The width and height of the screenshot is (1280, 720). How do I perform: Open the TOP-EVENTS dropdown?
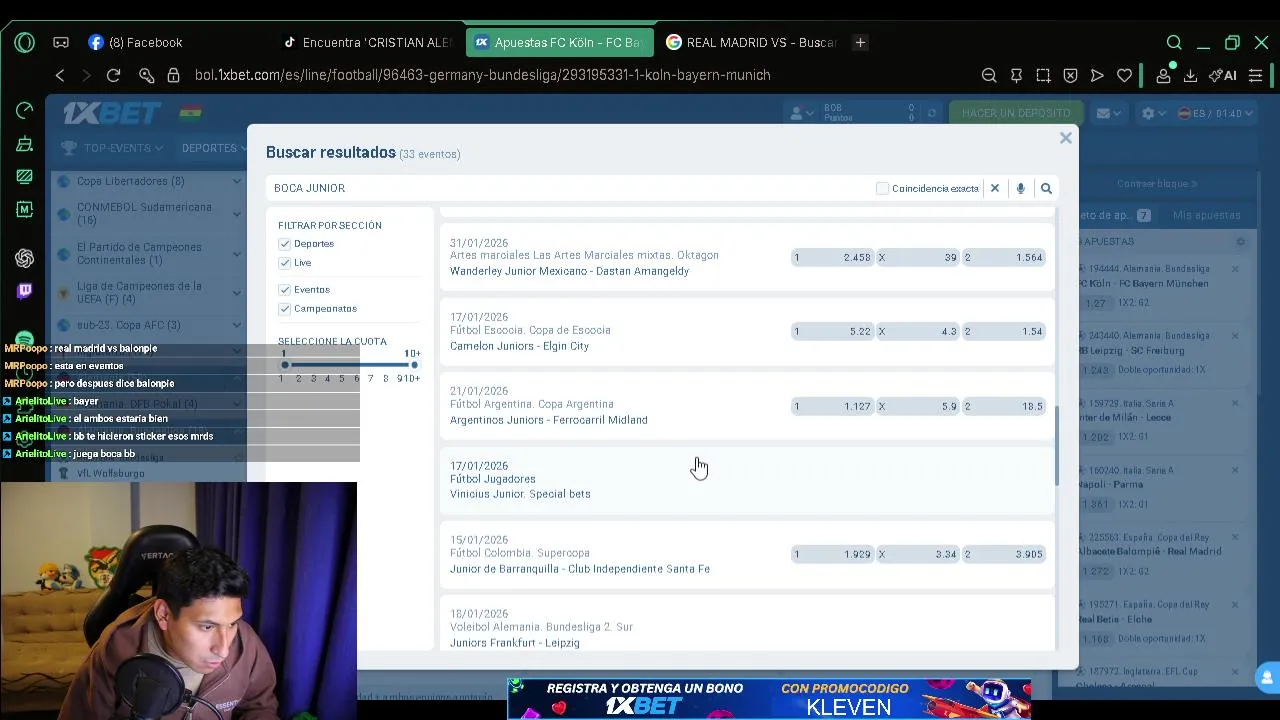(x=112, y=148)
